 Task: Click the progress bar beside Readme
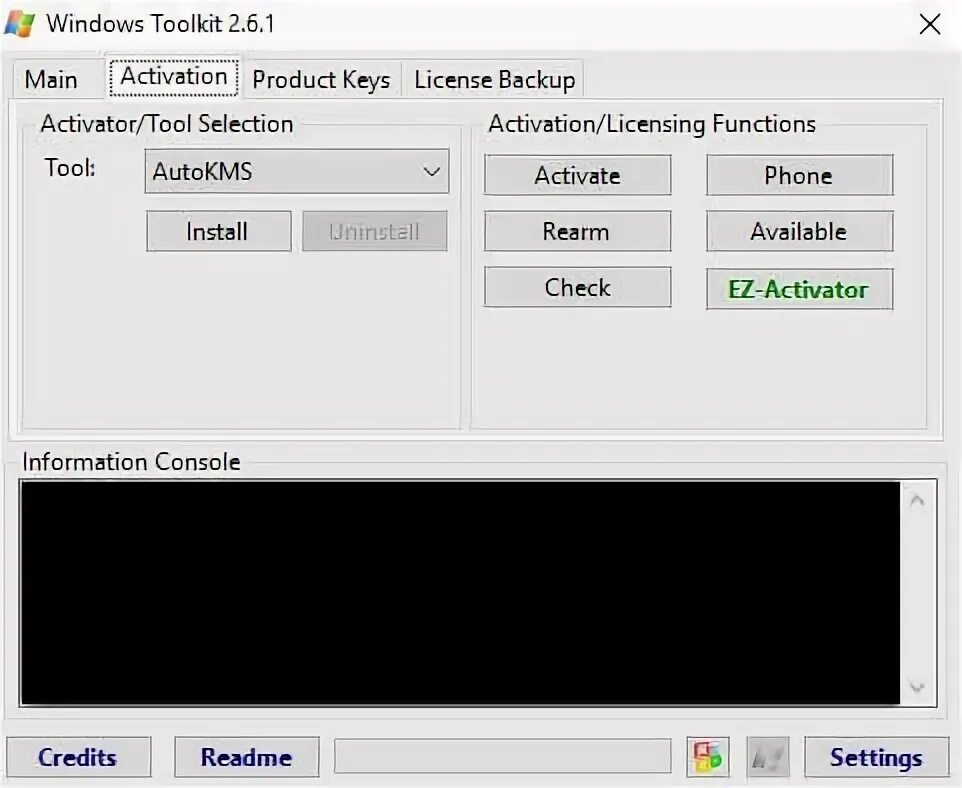tap(502, 756)
